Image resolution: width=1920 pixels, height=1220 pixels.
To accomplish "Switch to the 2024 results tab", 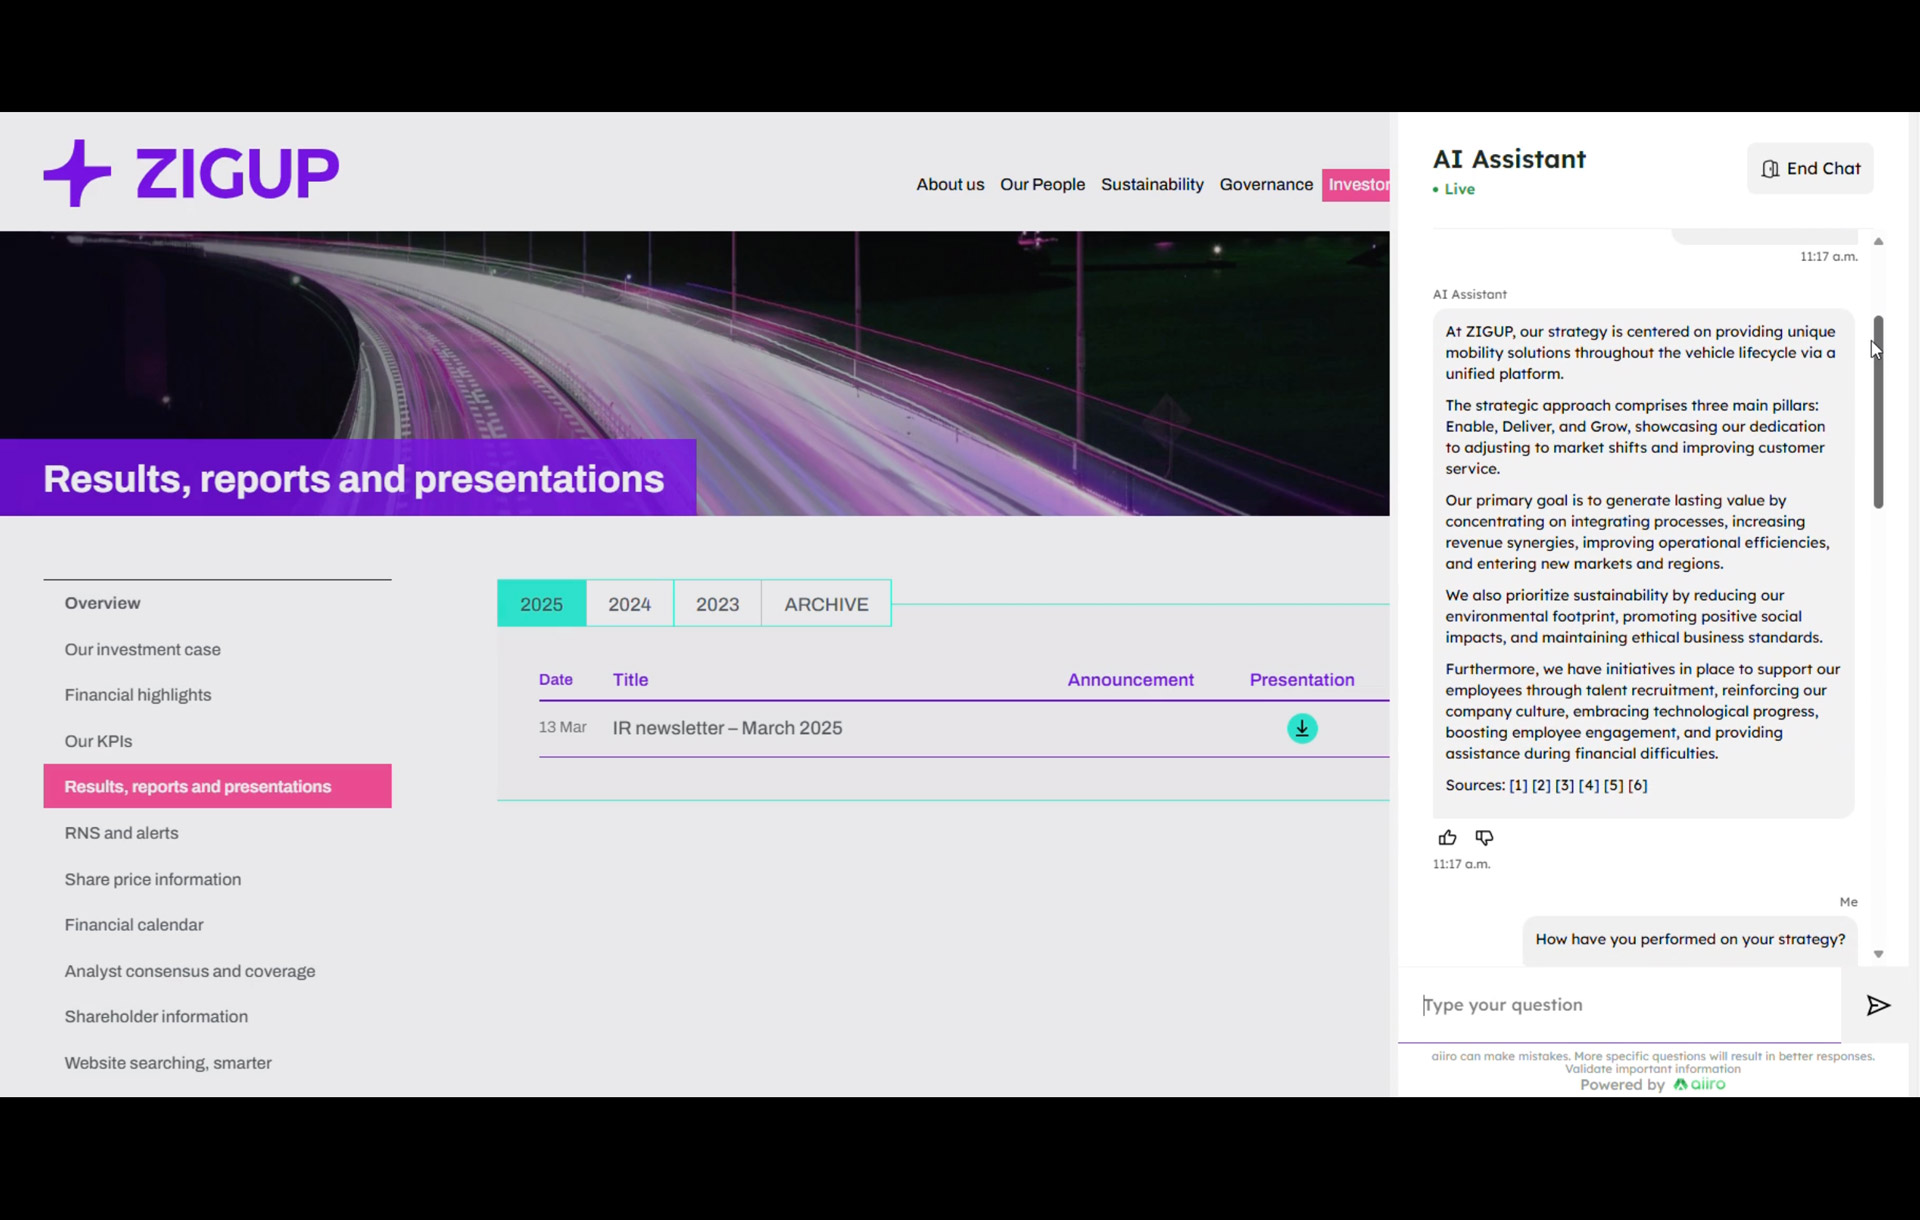I will click(629, 604).
